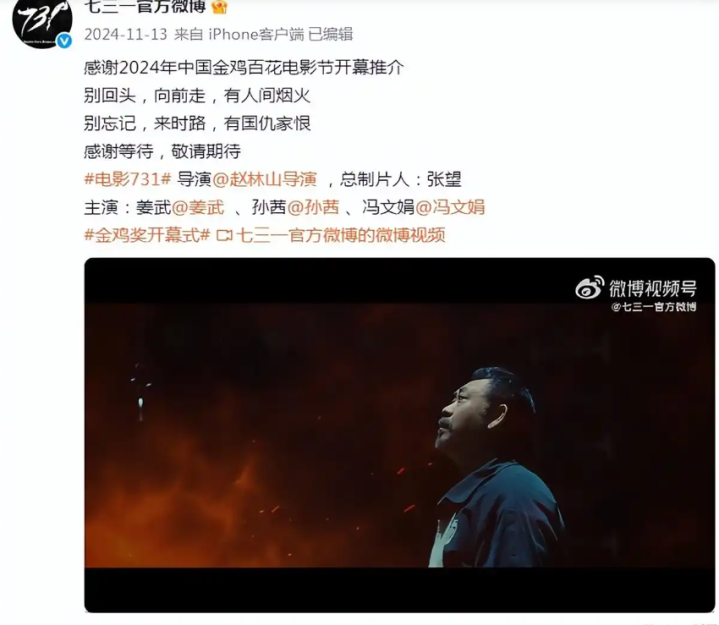Open the #电影731# hashtag
Viewport: 719px width, 625px height.
pyautogui.click(x=127, y=179)
